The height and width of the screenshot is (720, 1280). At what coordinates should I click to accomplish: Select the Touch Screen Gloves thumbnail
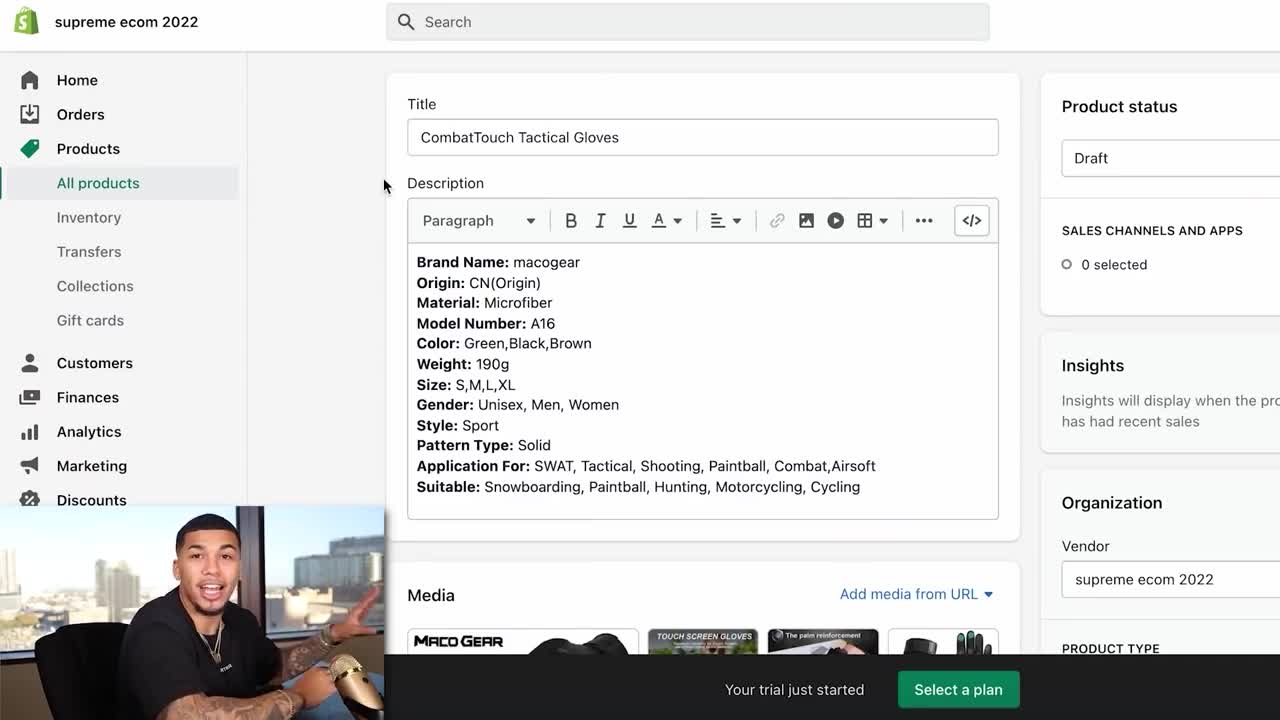point(703,641)
